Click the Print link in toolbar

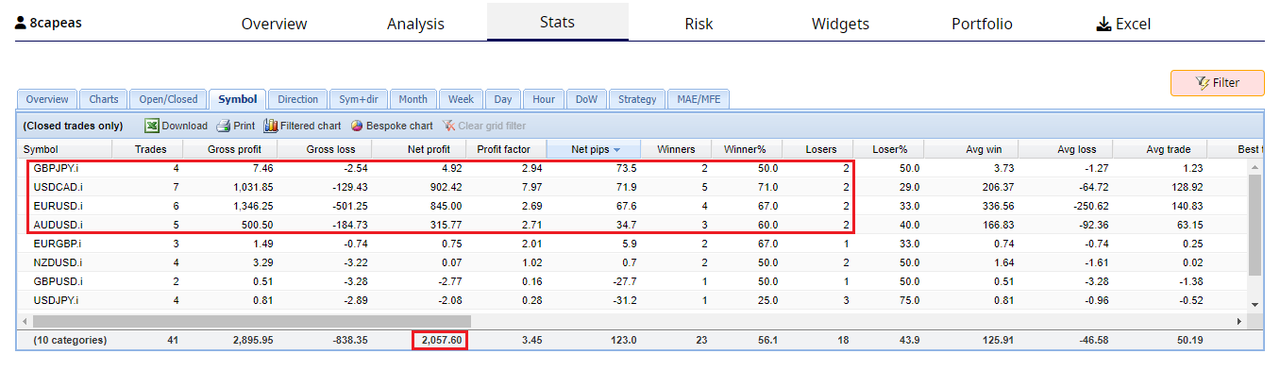[244, 126]
